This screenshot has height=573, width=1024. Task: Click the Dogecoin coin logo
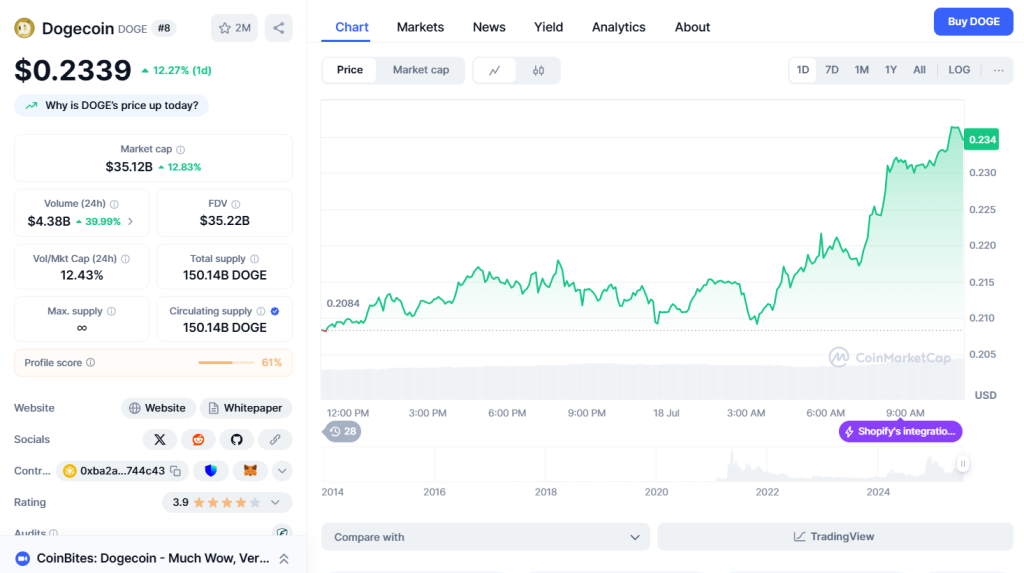click(x=24, y=28)
